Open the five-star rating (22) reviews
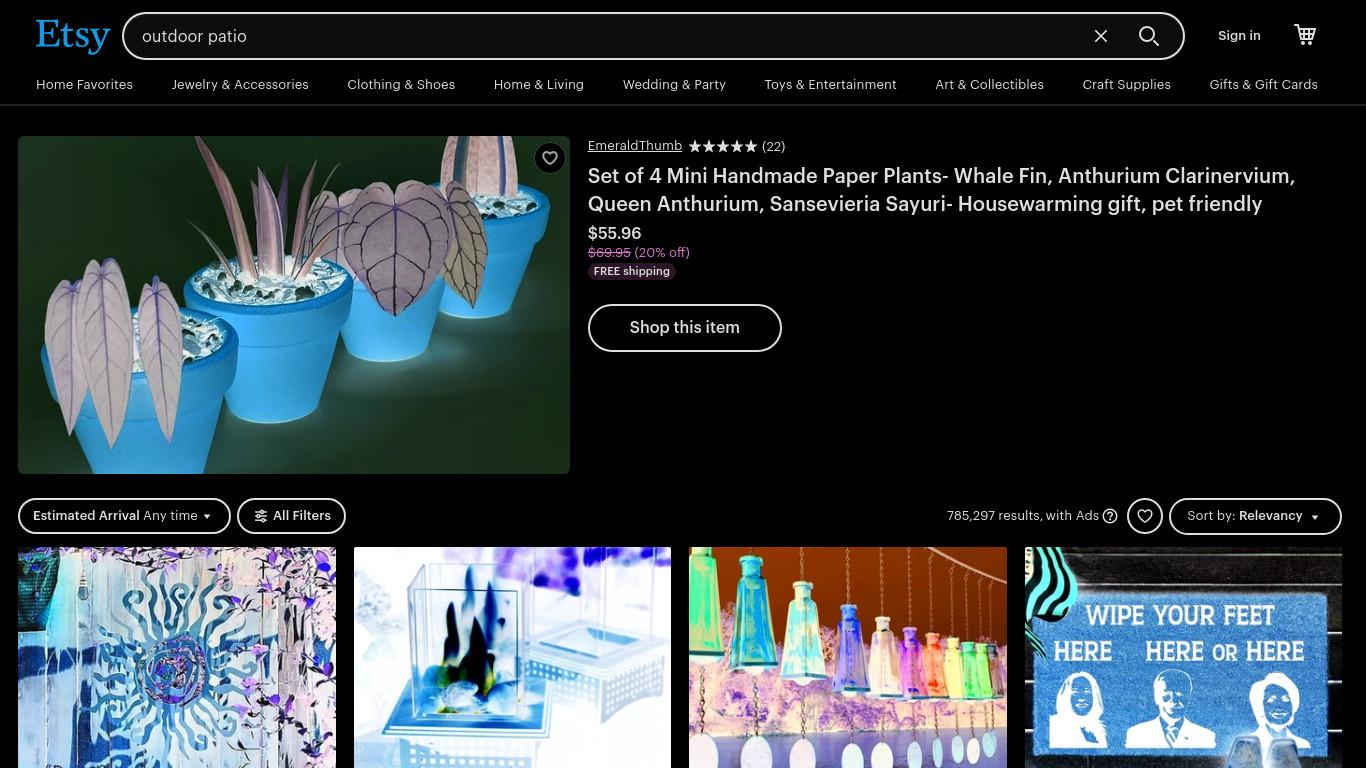 (x=737, y=146)
